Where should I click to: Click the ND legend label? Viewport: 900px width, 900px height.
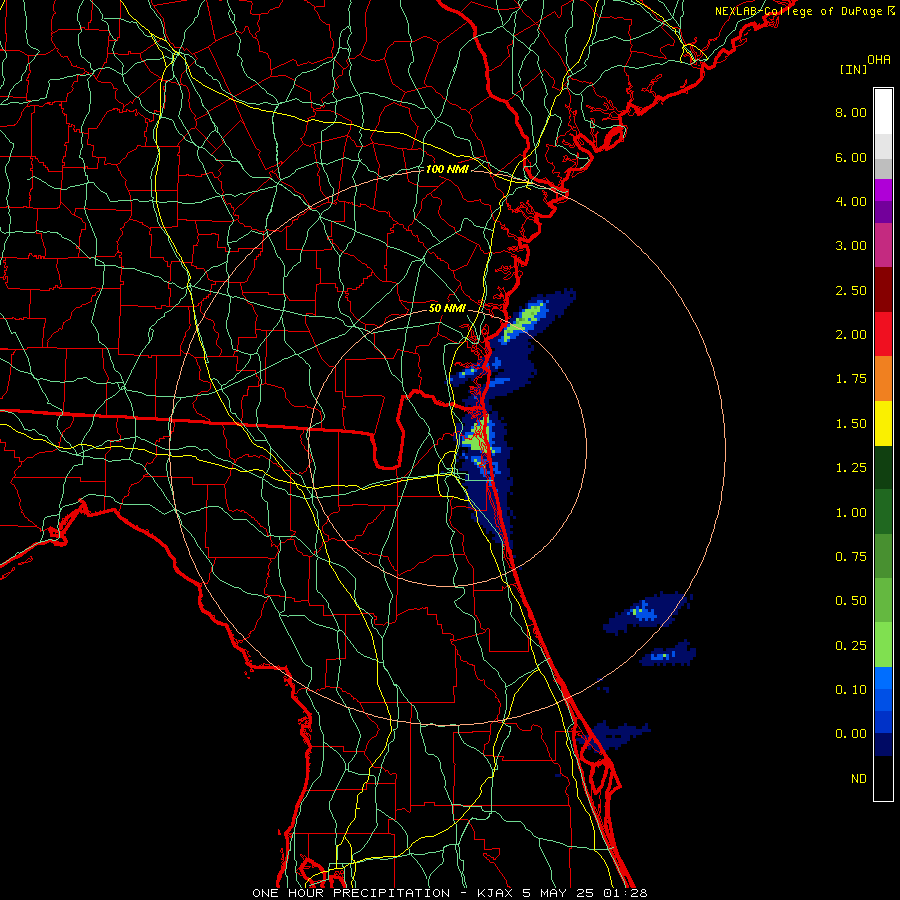click(x=859, y=779)
